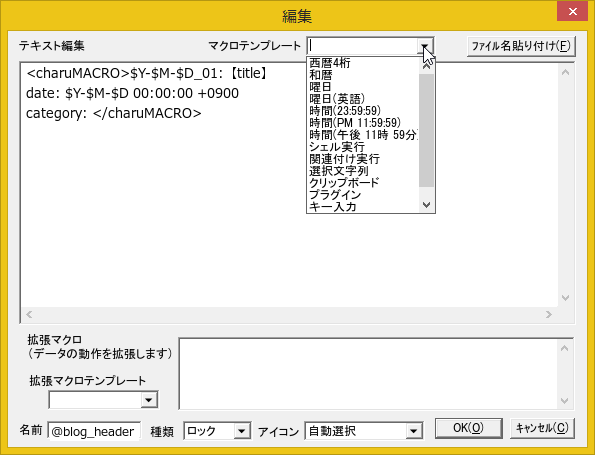
Task: Click the 名前 field containing @blog_header
Action: tap(94, 431)
